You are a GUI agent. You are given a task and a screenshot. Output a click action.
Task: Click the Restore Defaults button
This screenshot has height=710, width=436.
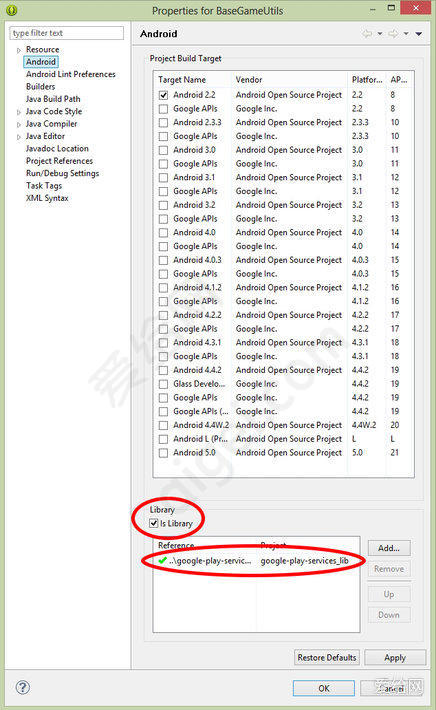(327, 657)
